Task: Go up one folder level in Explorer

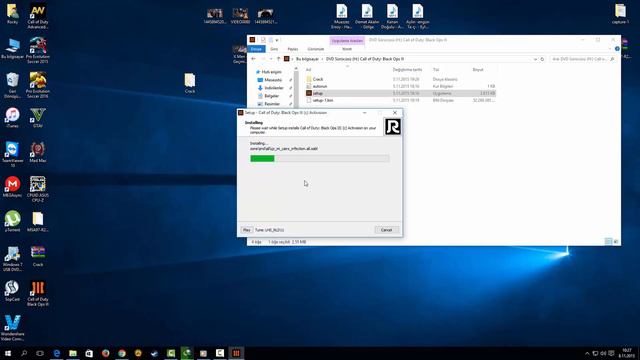Action: [x=278, y=59]
